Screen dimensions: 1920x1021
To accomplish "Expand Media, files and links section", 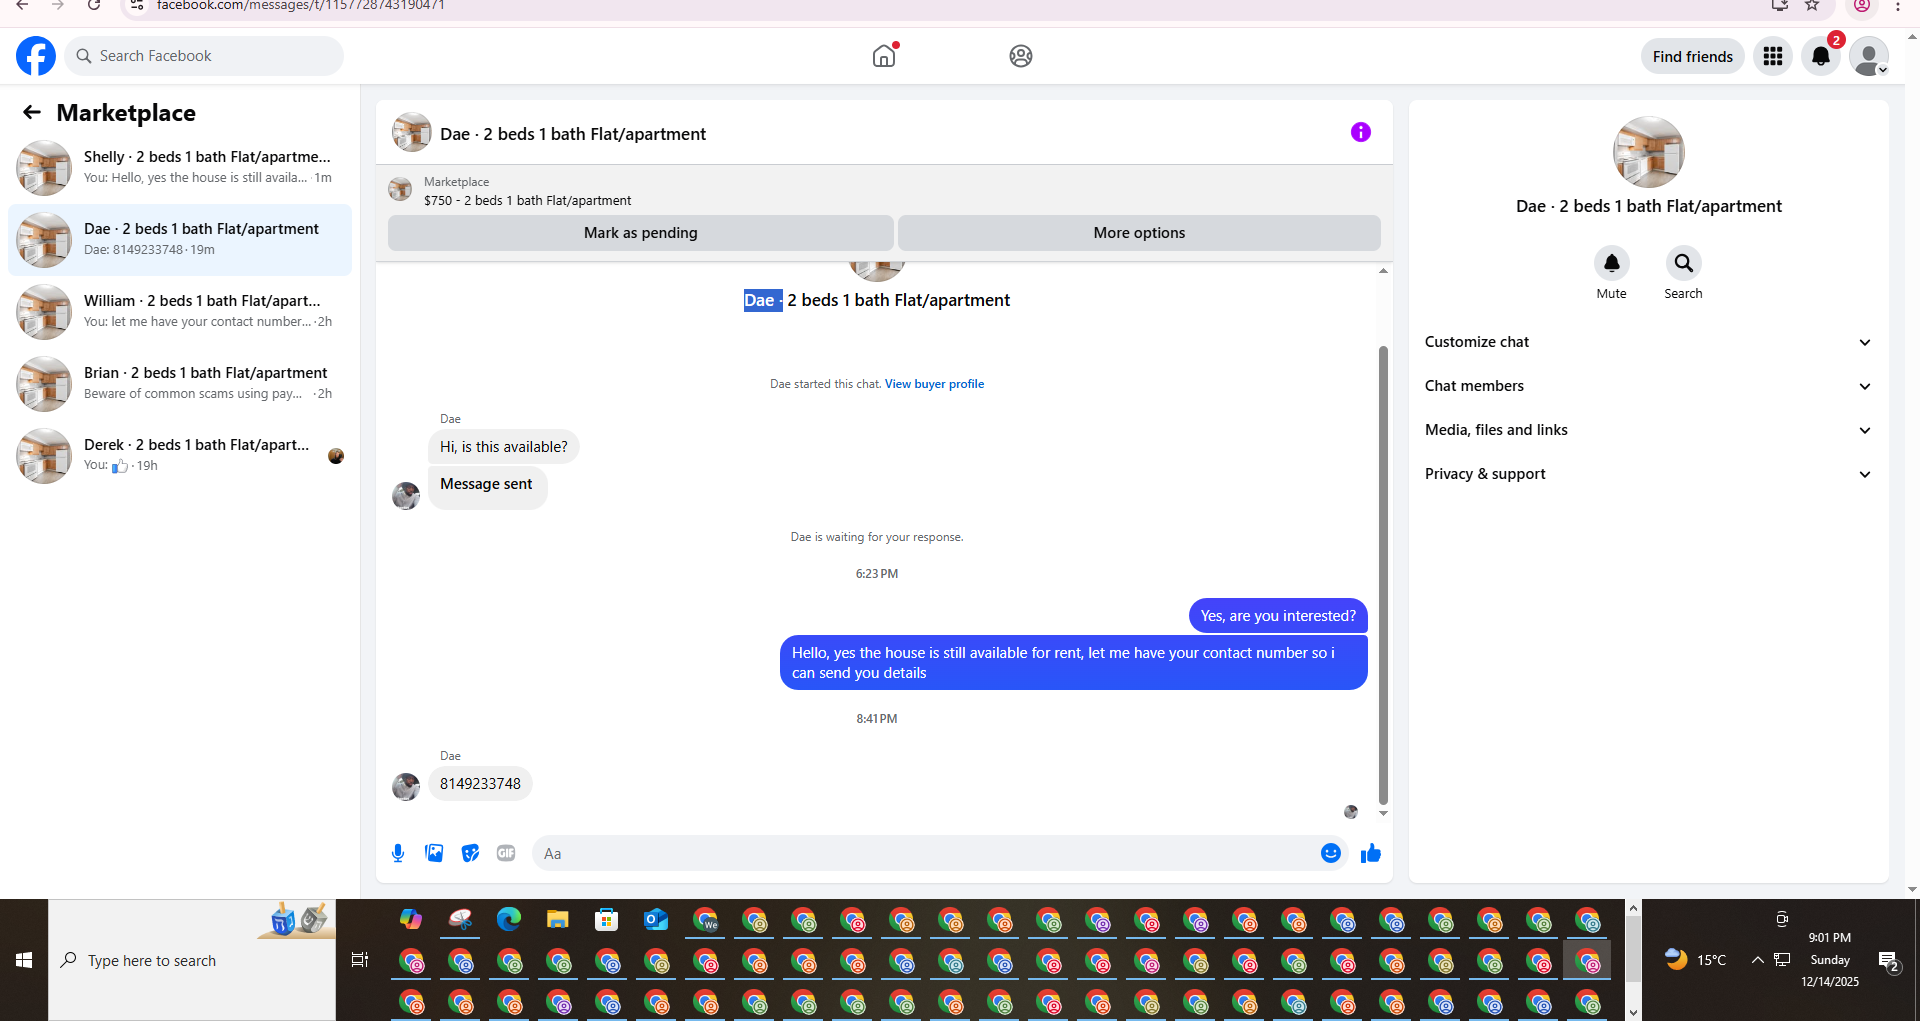I will (x=1648, y=430).
